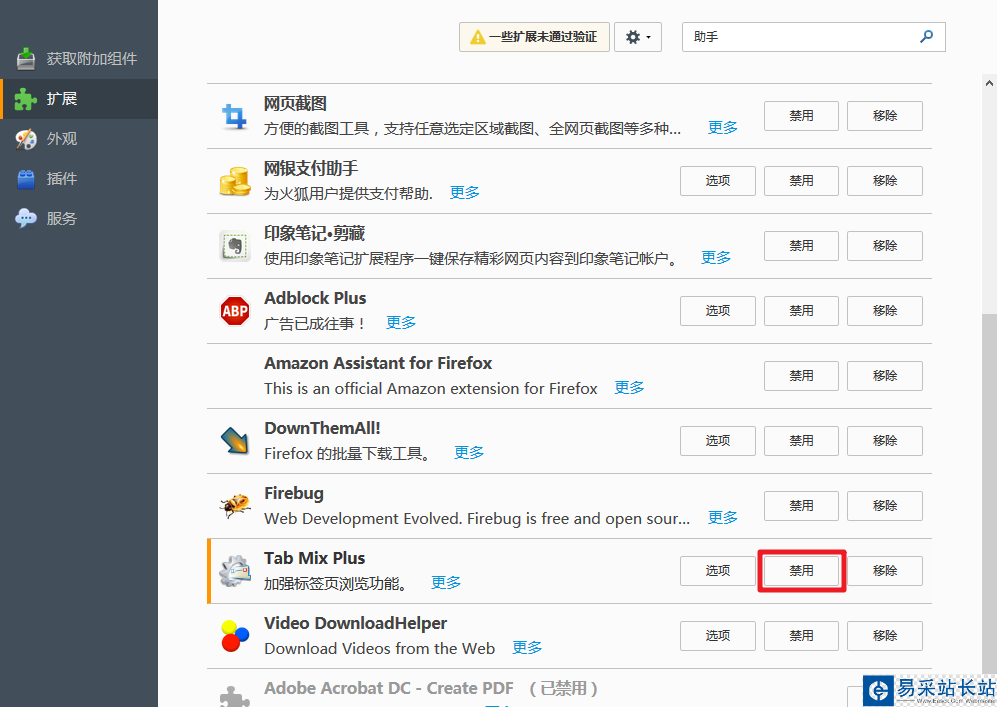Image resolution: width=997 pixels, height=707 pixels.
Task: Disable Amazon Assistant for Firefox
Action: [801, 376]
